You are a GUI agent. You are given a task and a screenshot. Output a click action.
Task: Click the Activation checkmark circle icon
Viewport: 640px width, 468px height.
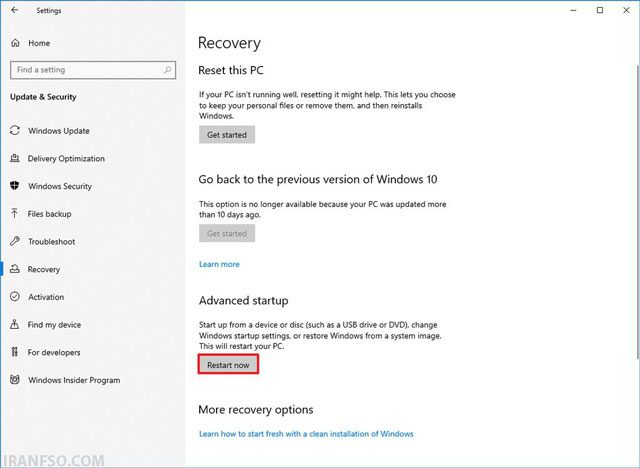point(15,297)
